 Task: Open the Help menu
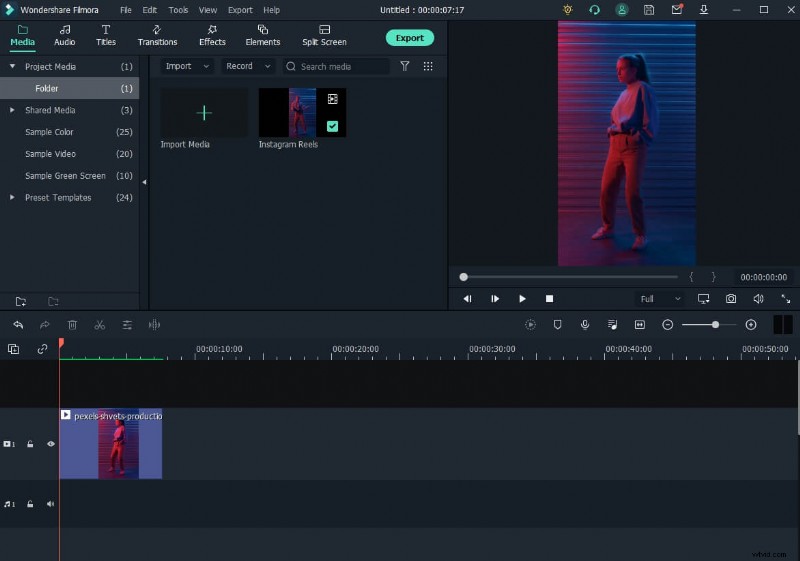pos(271,10)
